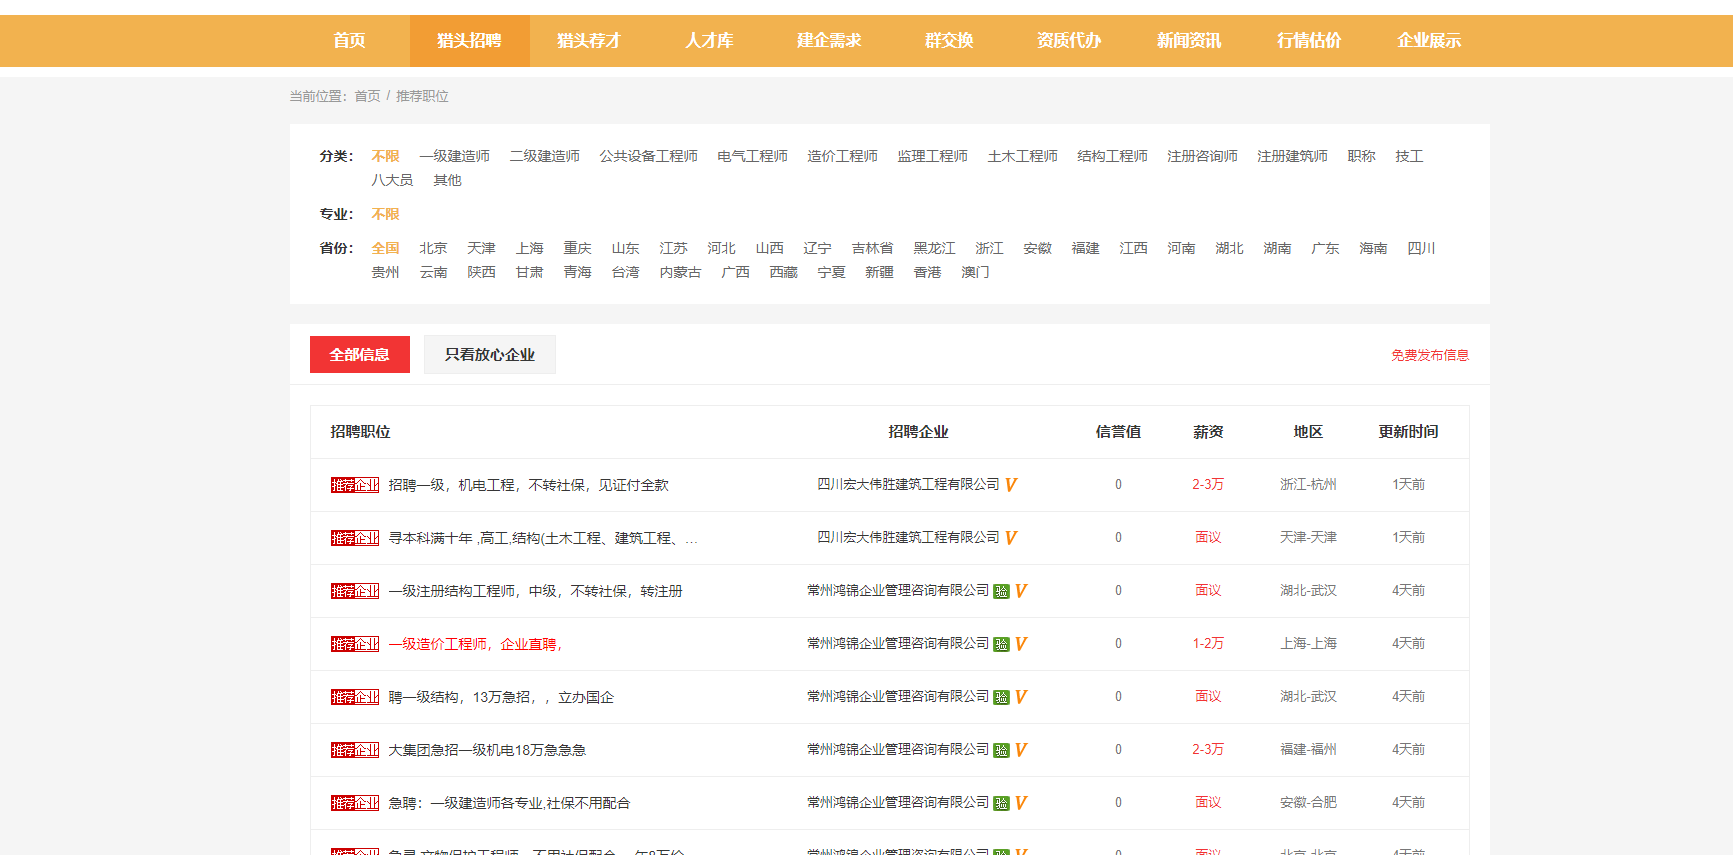Click 推荐企业 badge beside 大集团急招一级机电
Screen dimensions: 1733x855
[355, 750]
